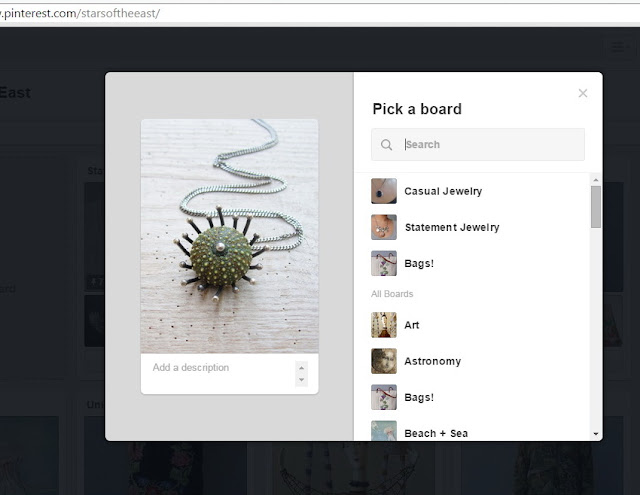Click the Casual Jewelry board thumbnail icon

point(384,191)
